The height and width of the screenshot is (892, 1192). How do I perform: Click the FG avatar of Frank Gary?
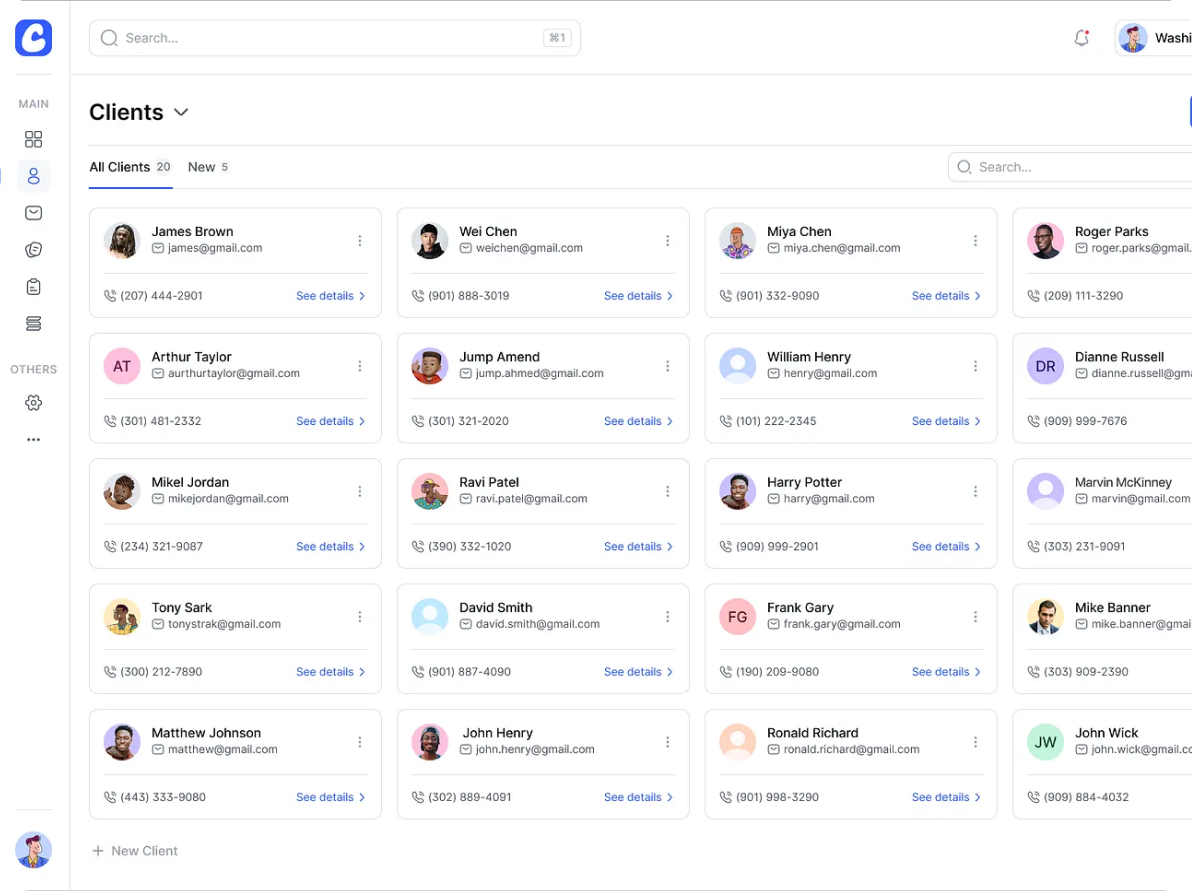[x=737, y=617]
